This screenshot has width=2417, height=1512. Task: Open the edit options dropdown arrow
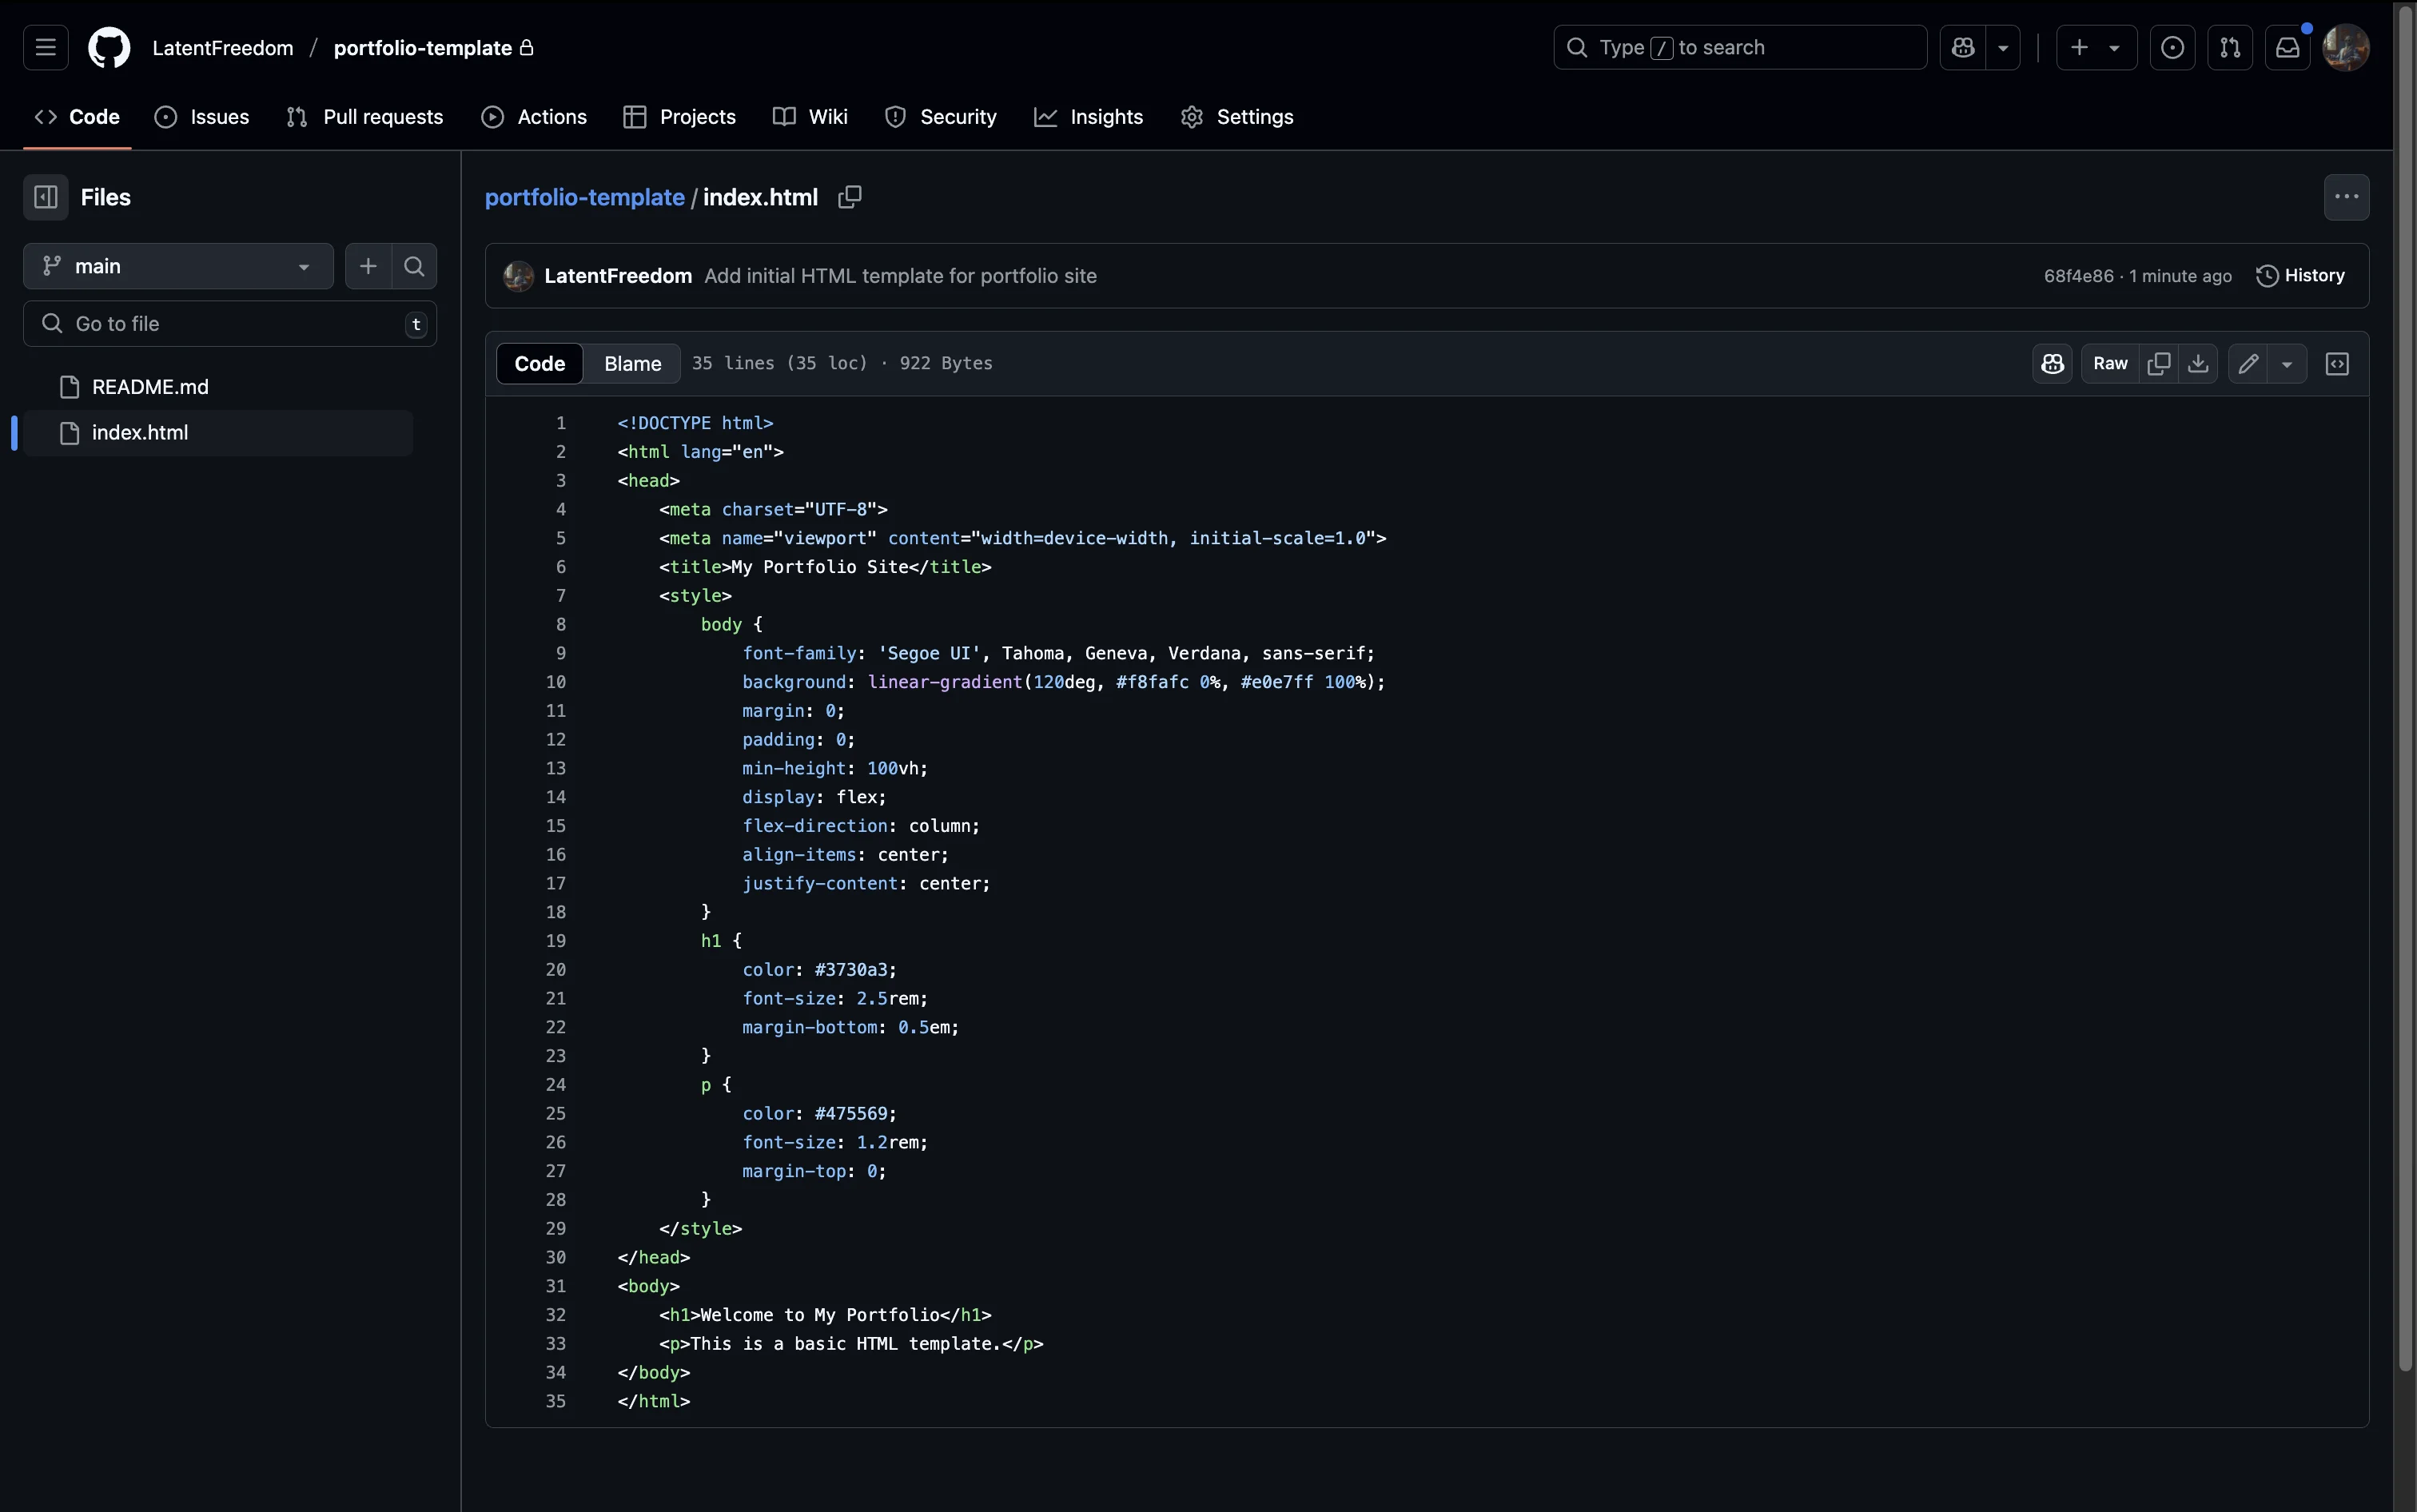tap(2289, 363)
